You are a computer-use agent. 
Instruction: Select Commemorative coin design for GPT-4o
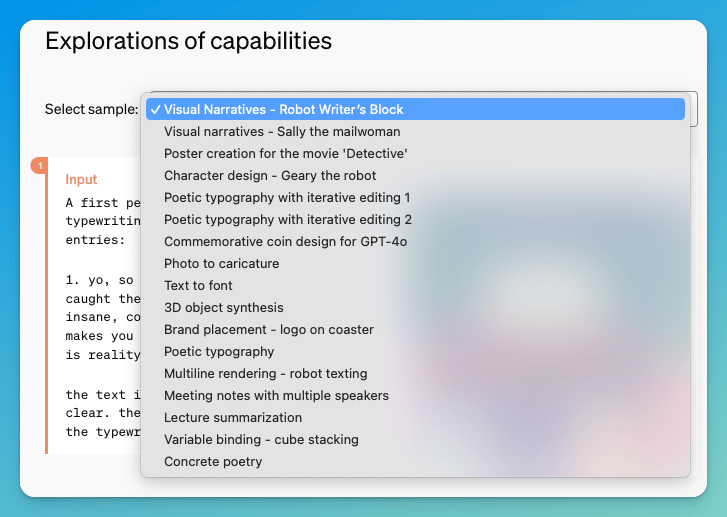pyautogui.click(x=415, y=242)
